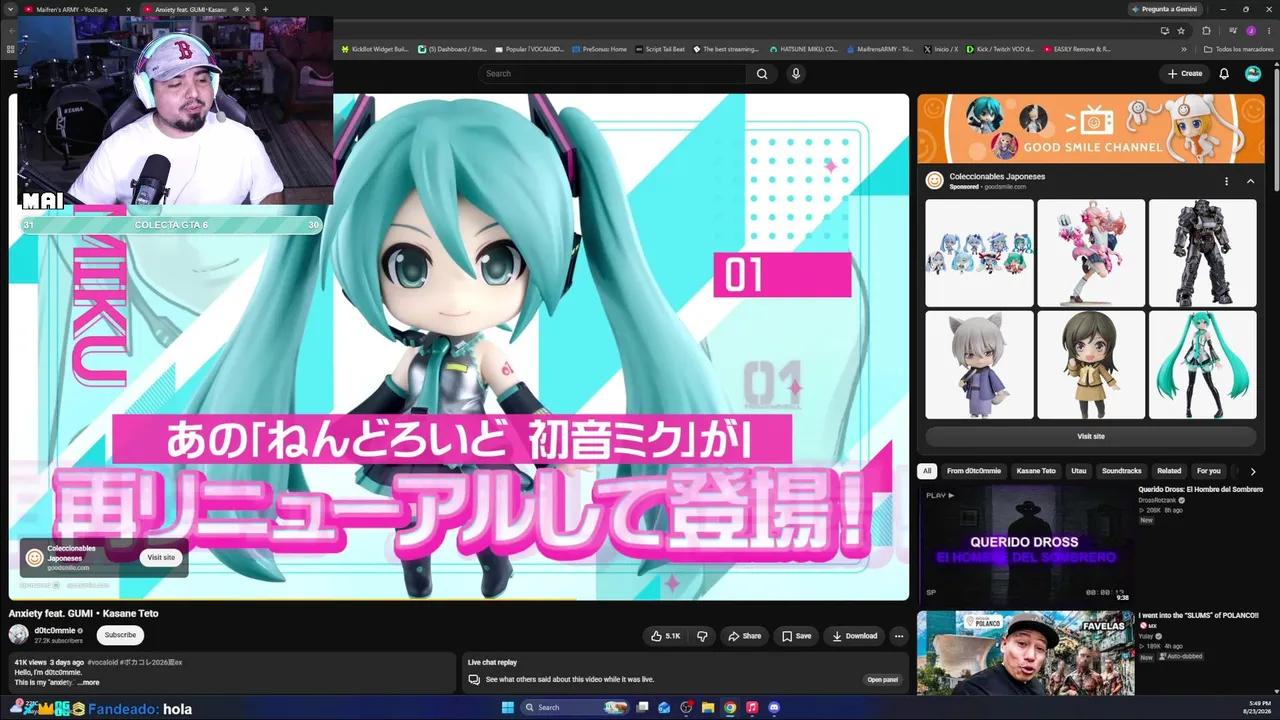Image resolution: width=1280 pixels, height=720 pixels.
Task: Open the Inicio / X bookmark
Action: [x=941, y=49]
